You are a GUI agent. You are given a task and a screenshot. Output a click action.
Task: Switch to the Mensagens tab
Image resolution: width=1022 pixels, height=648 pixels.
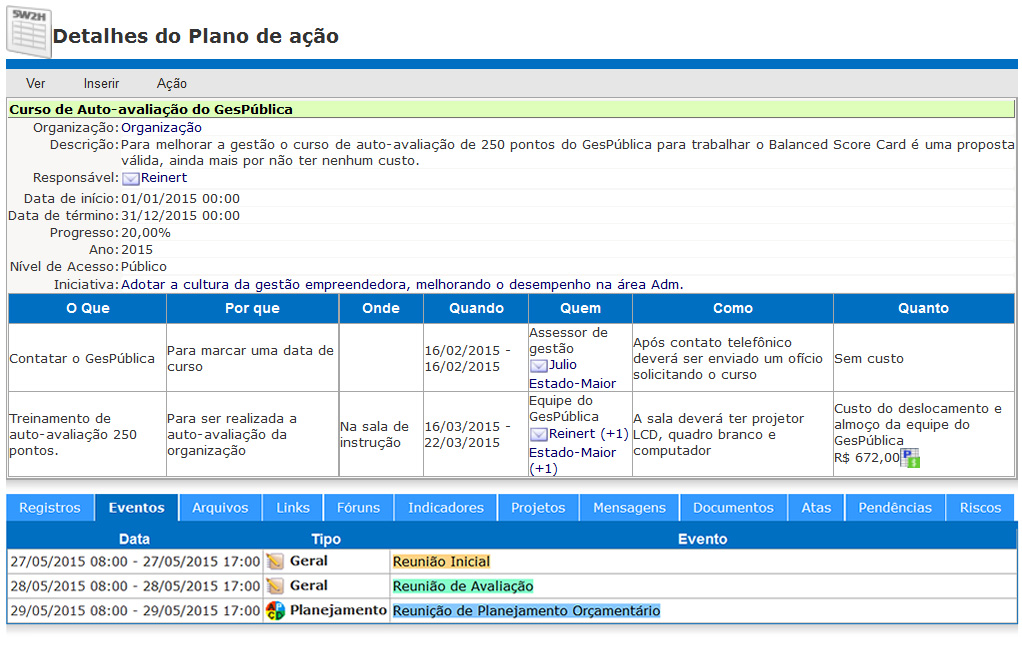point(629,508)
